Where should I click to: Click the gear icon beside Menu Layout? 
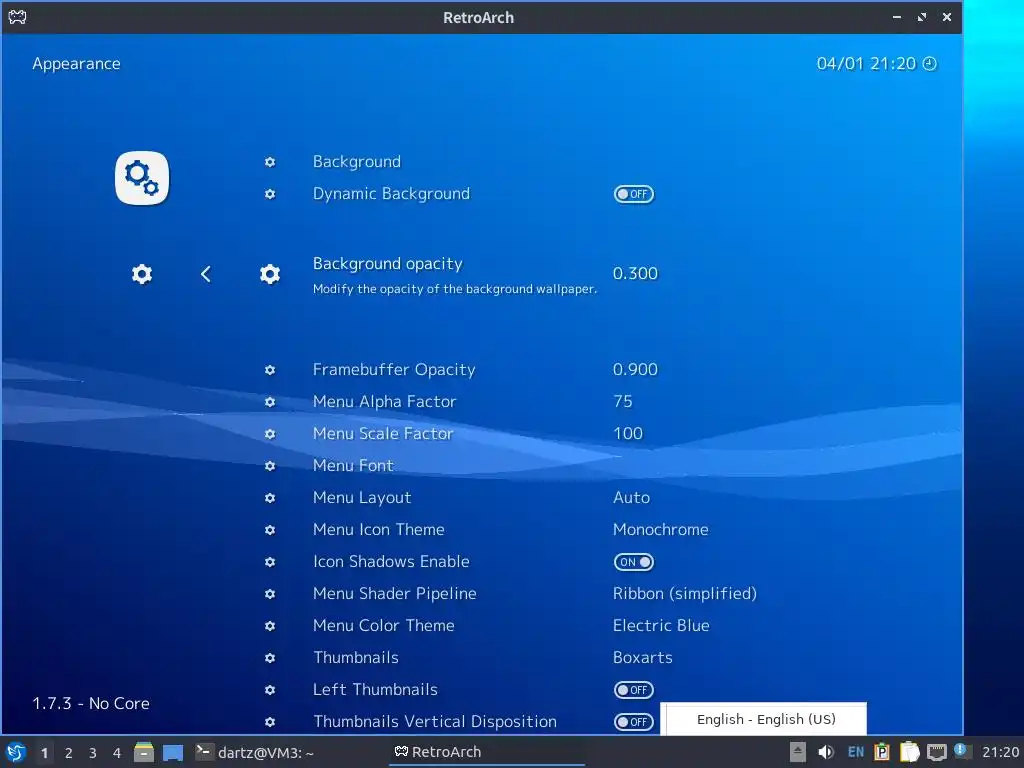click(x=270, y=498)
